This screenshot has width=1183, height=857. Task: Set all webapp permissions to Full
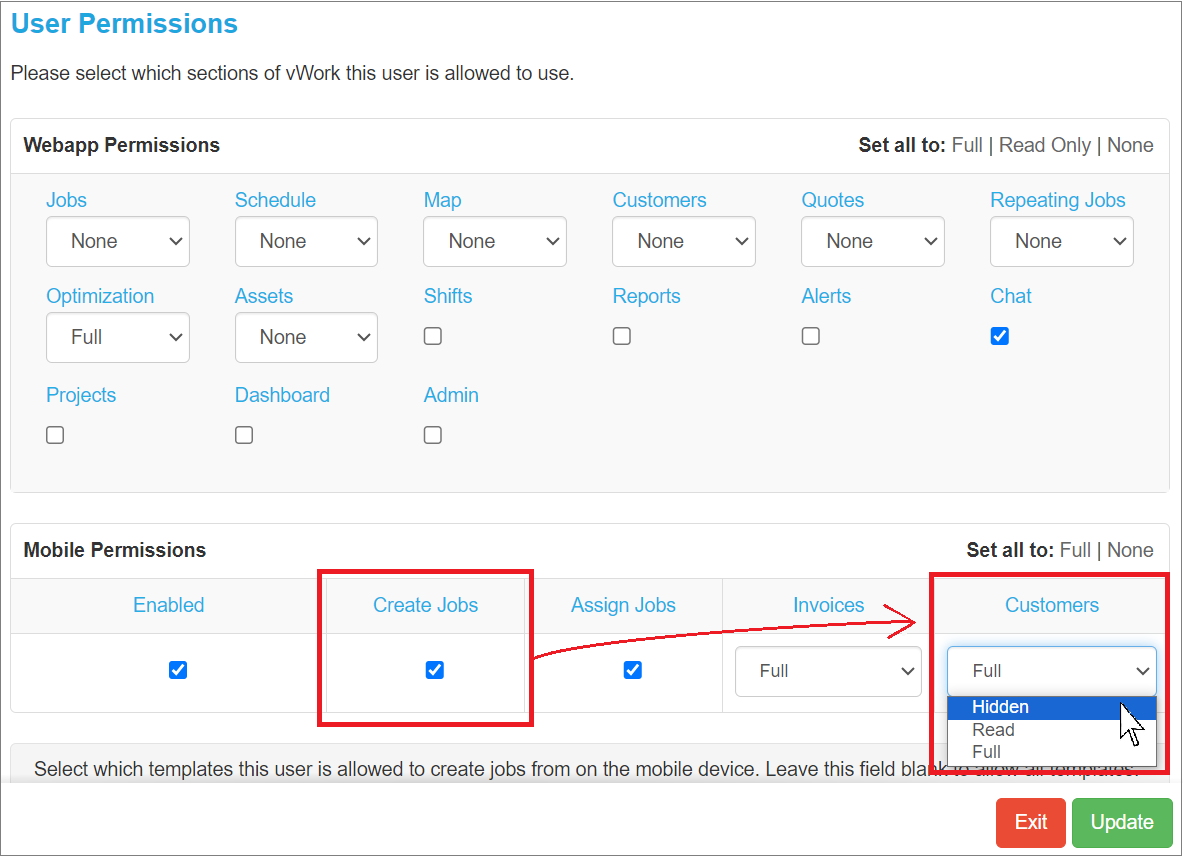click(x=966, y=145)
